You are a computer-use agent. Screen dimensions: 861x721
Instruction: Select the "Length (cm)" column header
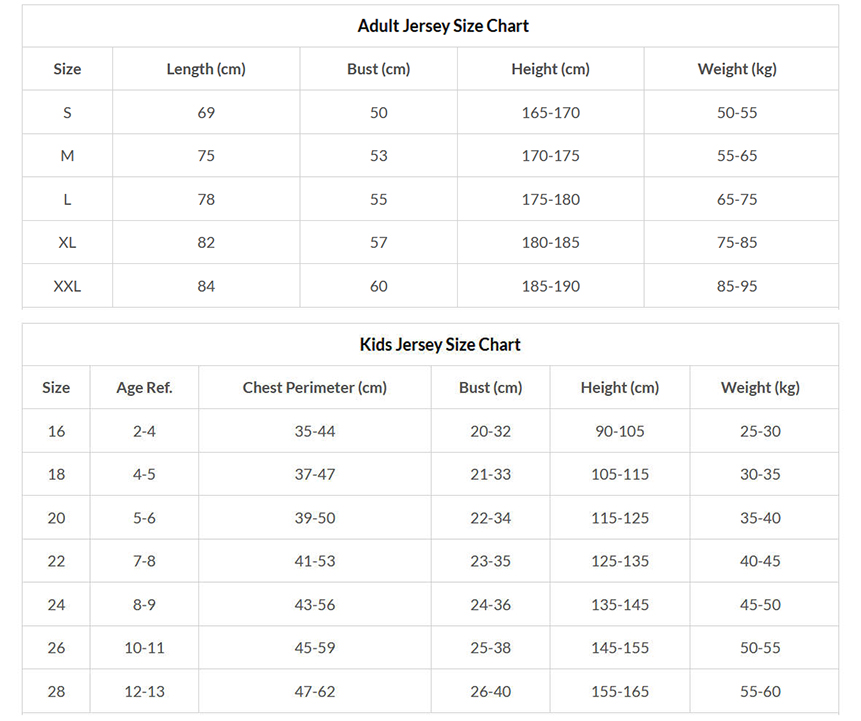click(206, 69)
